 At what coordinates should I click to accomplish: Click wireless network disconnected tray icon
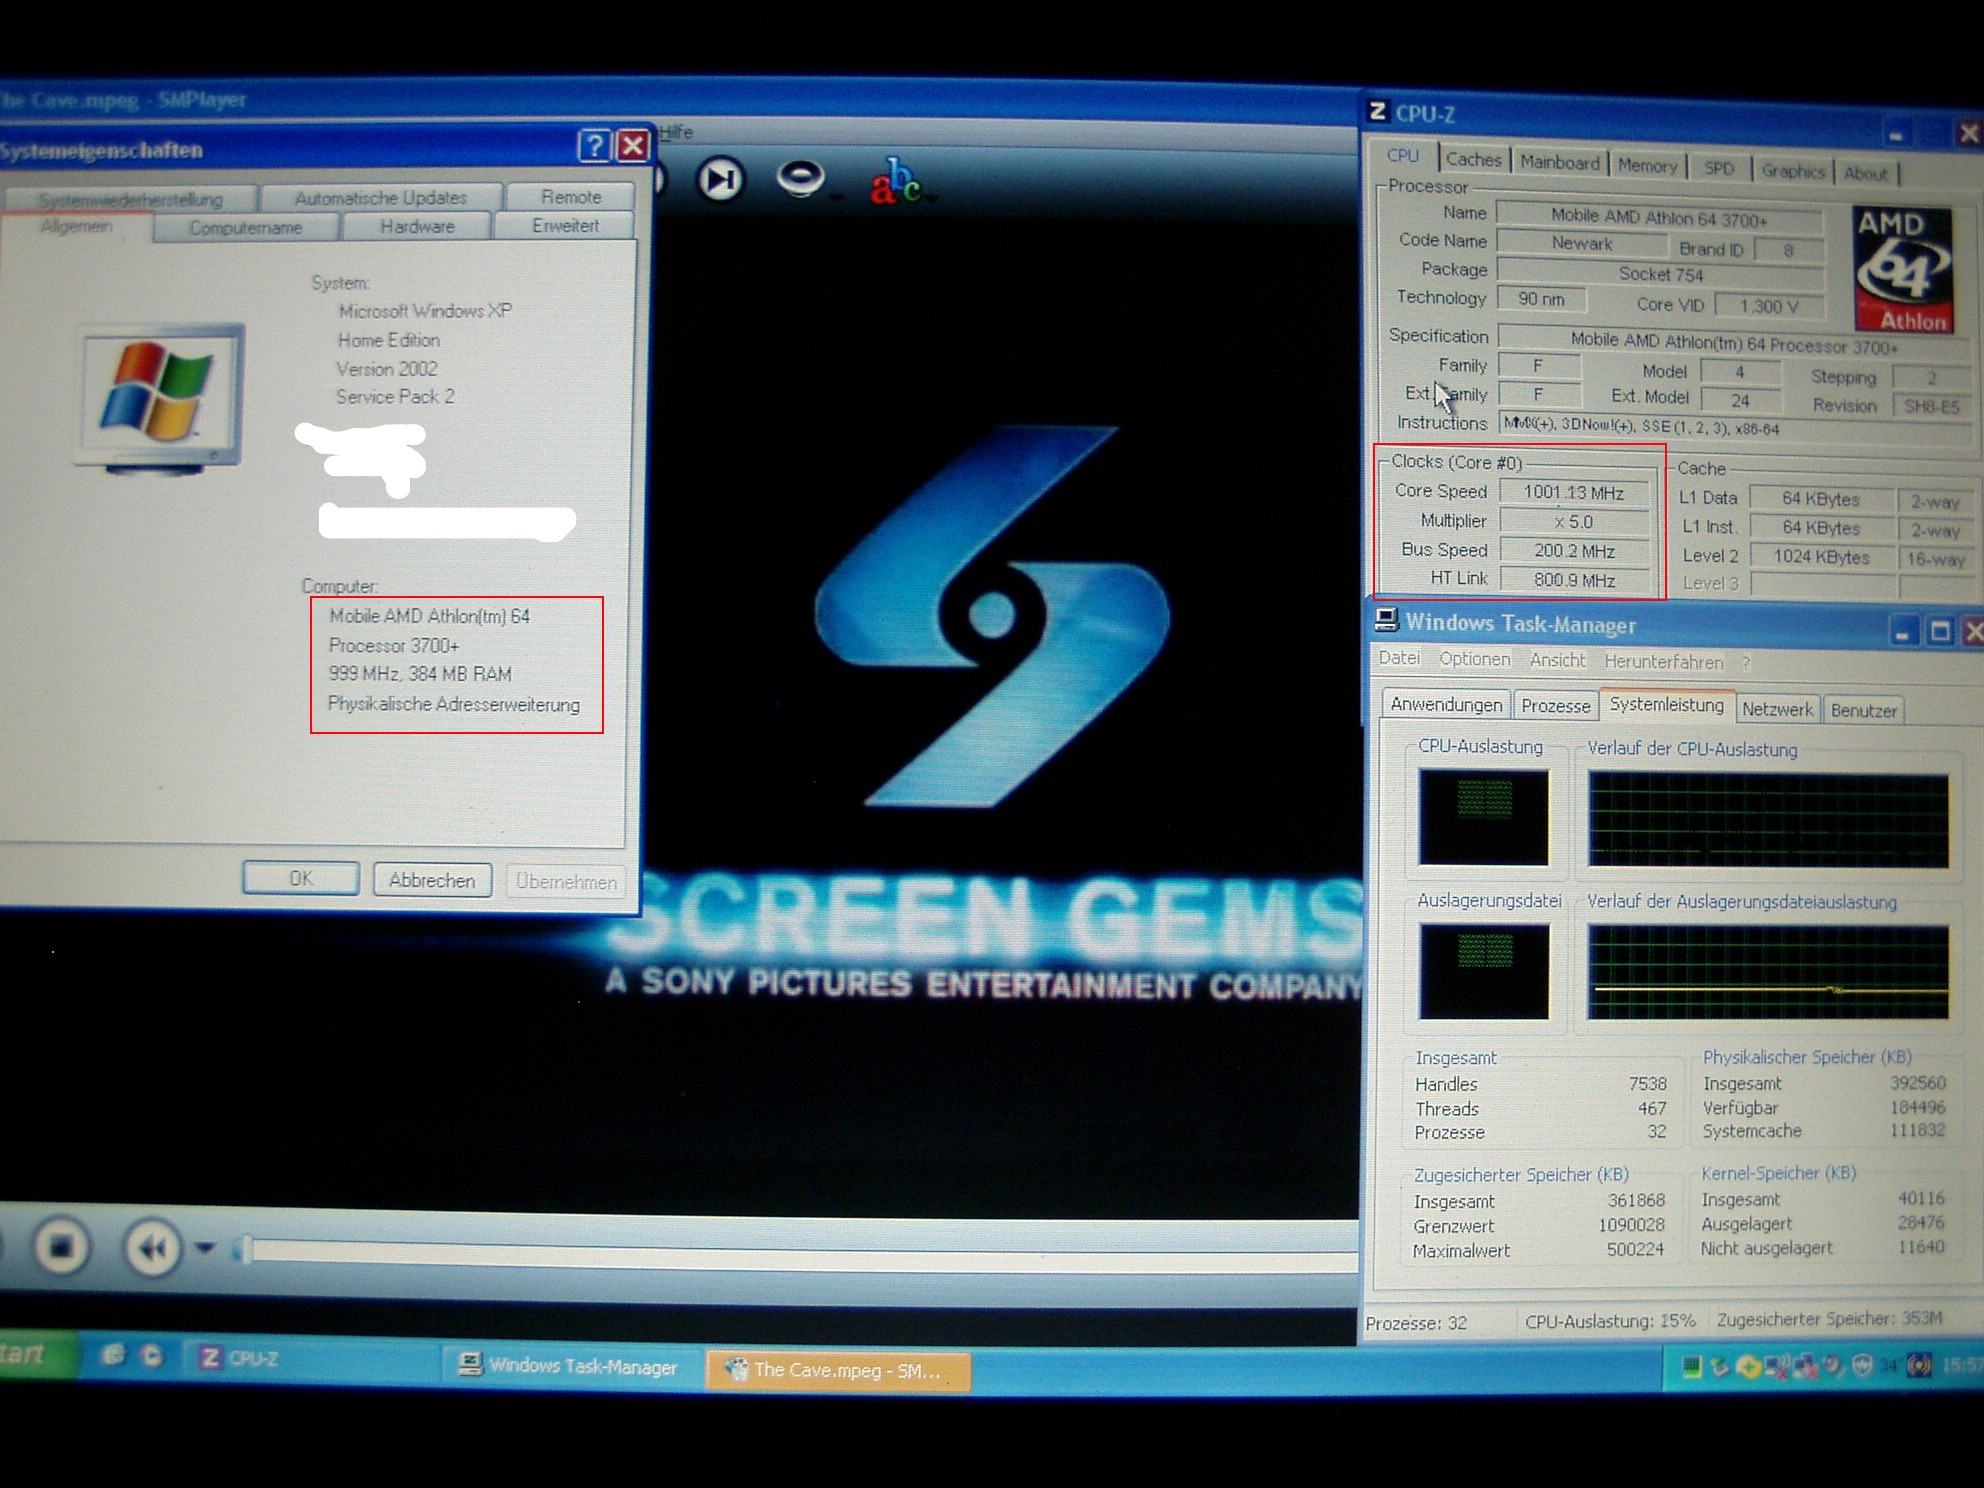[1777, 1366]
